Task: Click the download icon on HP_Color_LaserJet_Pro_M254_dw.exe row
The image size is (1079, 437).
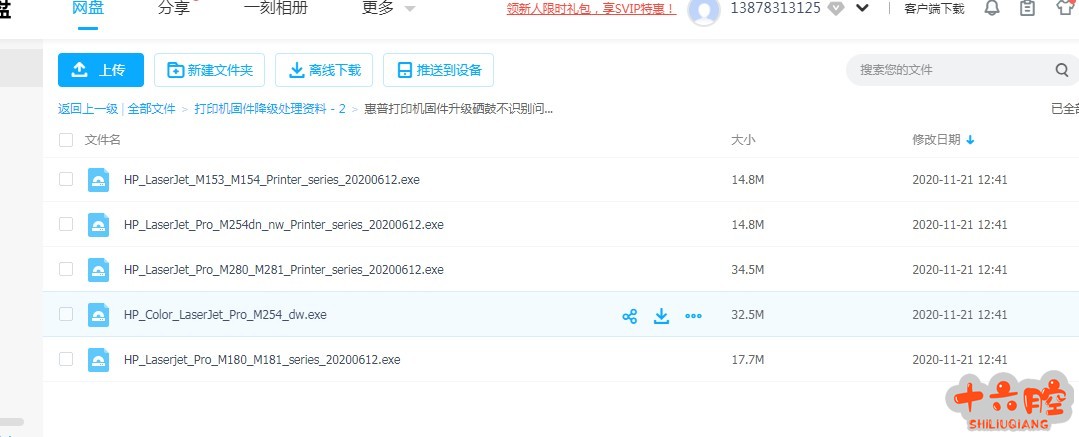Action: coord(661,316)
